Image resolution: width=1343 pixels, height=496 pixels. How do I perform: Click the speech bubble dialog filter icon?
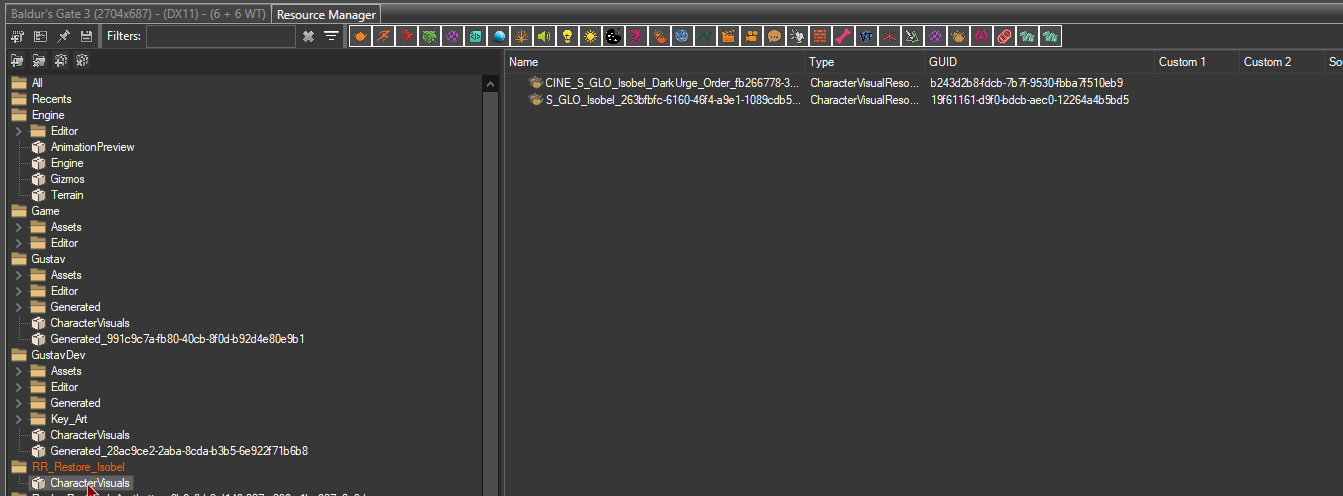[x=774, y=36]
